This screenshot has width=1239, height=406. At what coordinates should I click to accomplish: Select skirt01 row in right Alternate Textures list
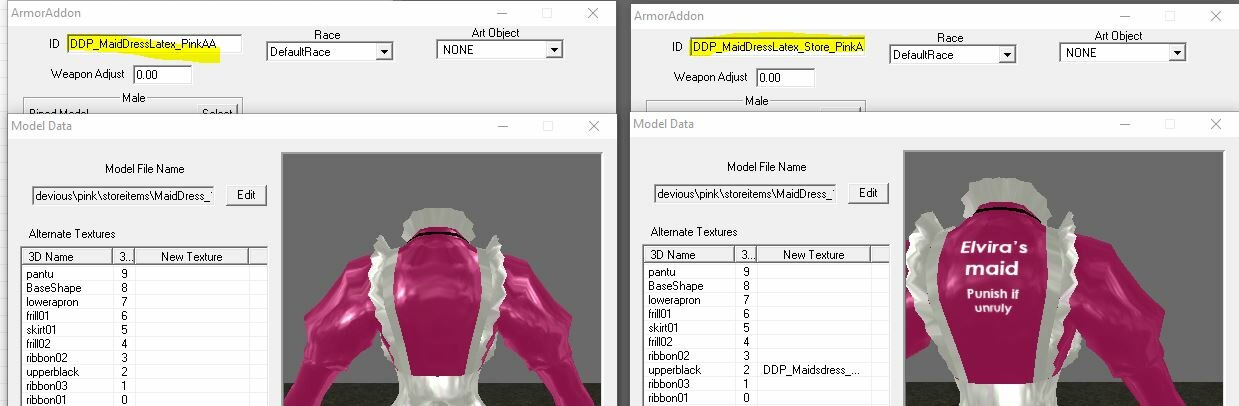(x=766, y=327)
